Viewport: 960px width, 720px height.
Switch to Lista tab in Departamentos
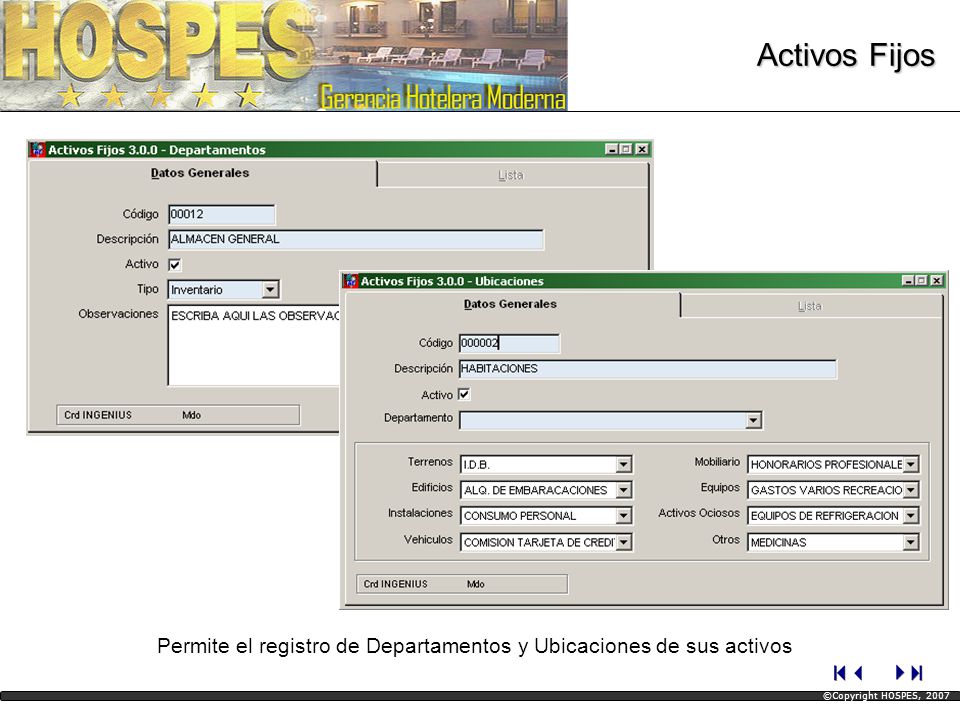[x=511, y=175]
